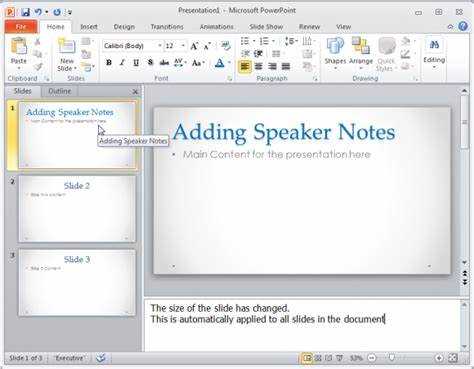This screenshot has width=474, height=369.
Task: Start Slide Show from status bar
Action: [x=339, y=358]
